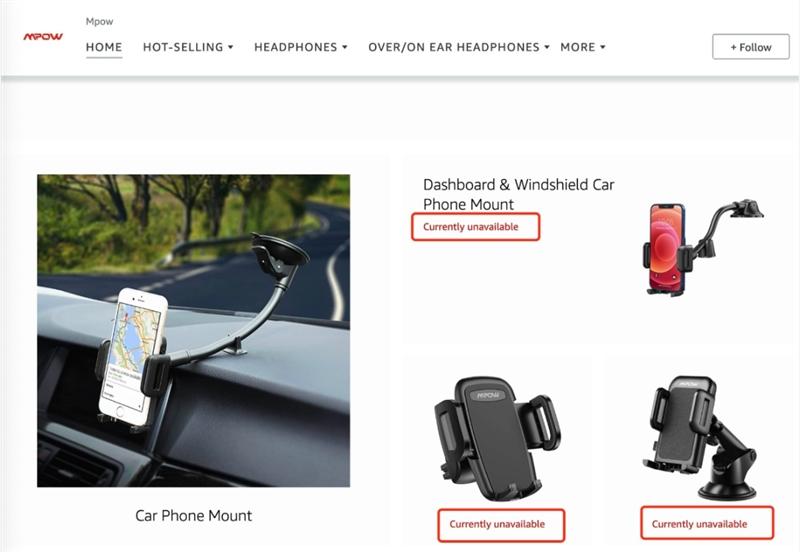Select the long-arm mount with red phone image
Screen dimensions: 800x552
[x=703, y=247]
